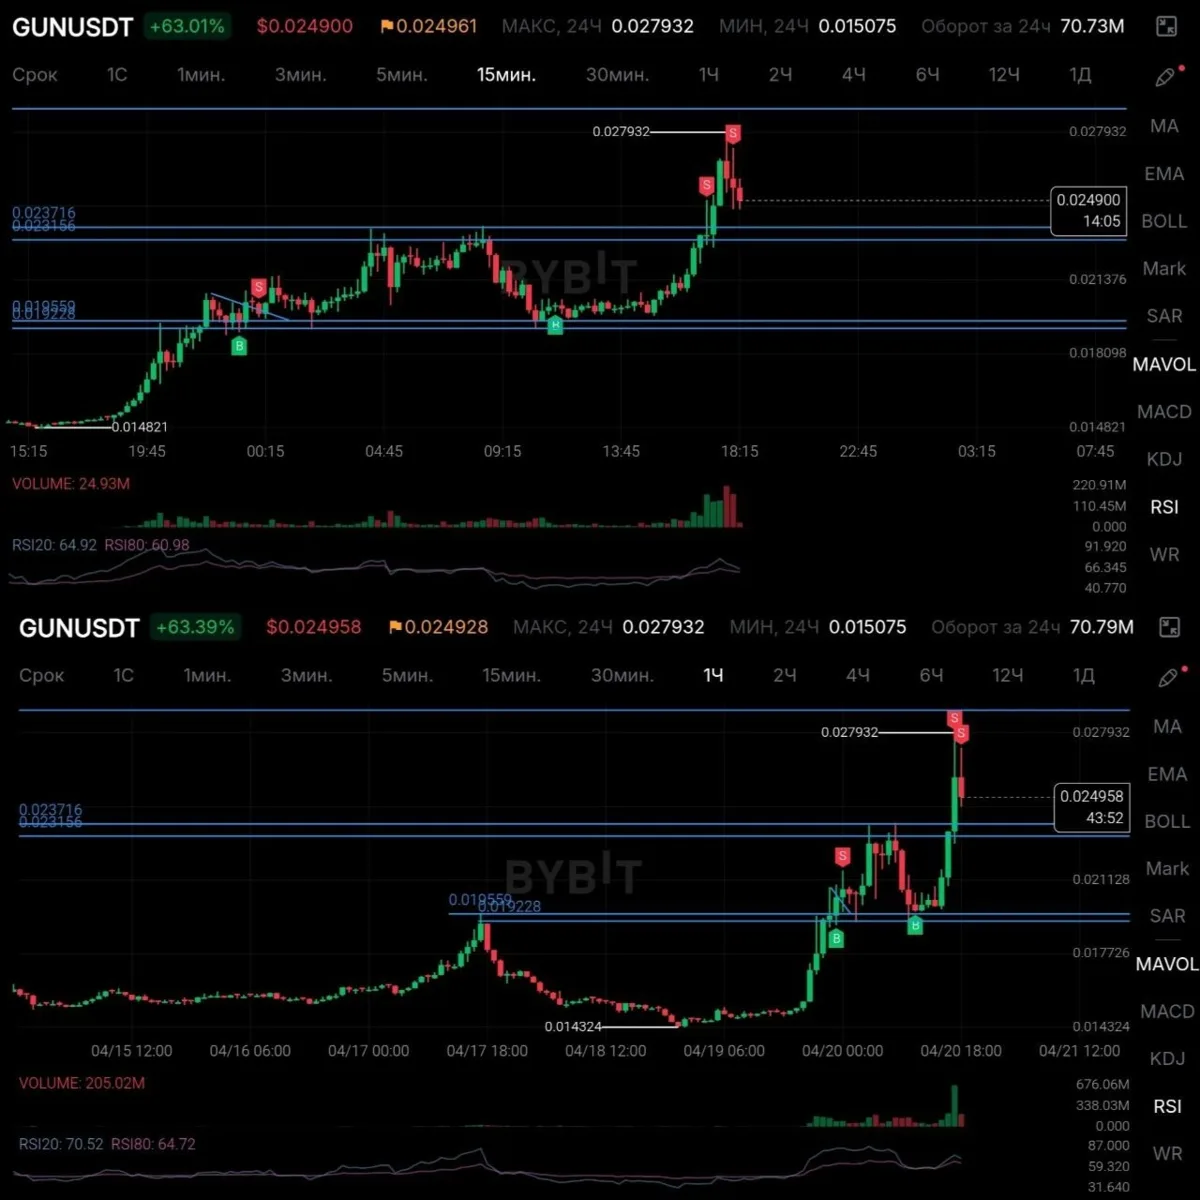This screenshot has height=1200, width=1200.
Task: Click the orange flag mark price 0.024961
Action: tap(429, 27)
